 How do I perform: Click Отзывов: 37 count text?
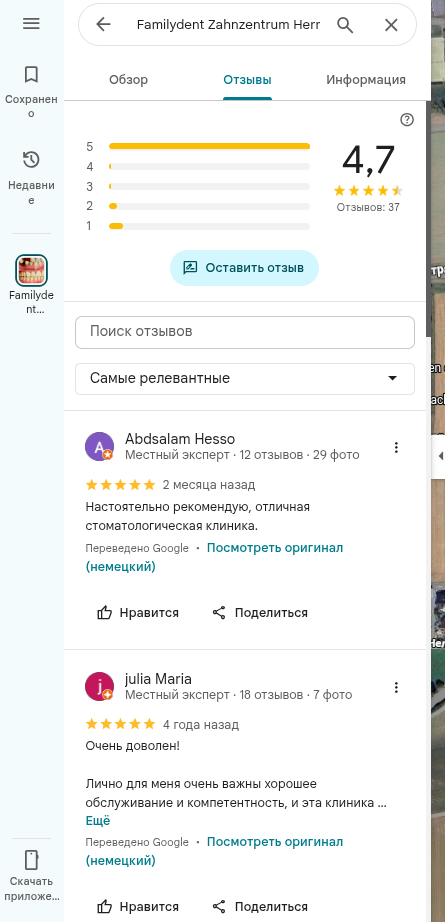(368, 207)
